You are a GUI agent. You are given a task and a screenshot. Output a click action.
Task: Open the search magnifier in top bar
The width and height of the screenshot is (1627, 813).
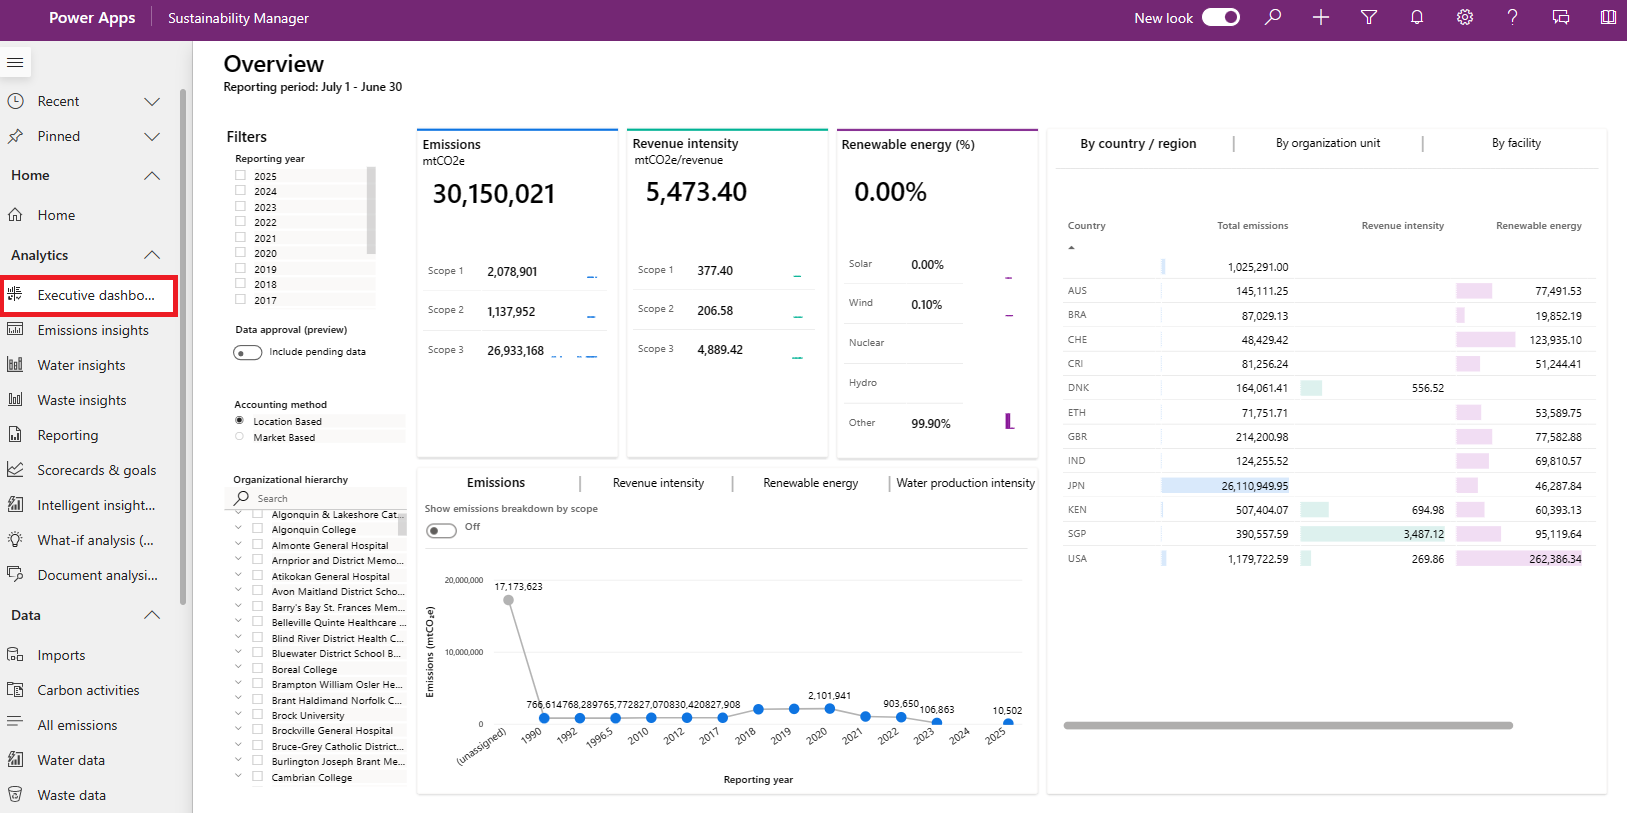point(1273,17)
